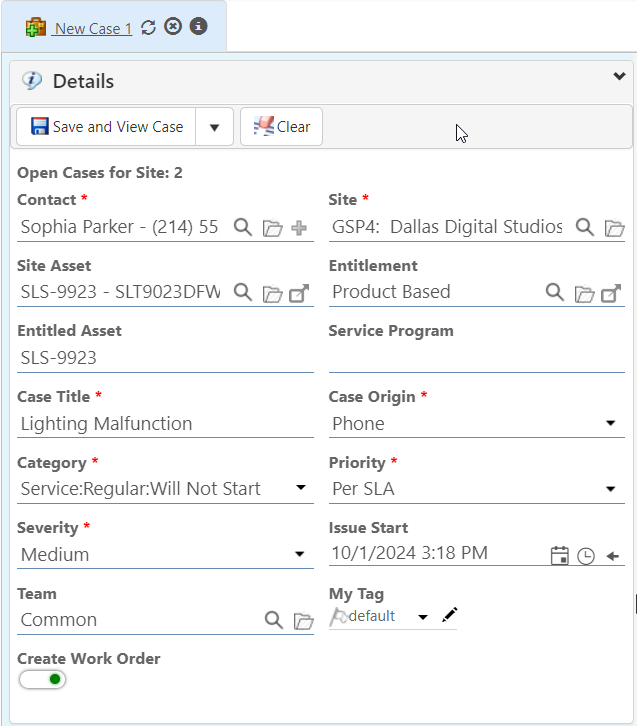Open the Category dropdown

click(300, 488)
